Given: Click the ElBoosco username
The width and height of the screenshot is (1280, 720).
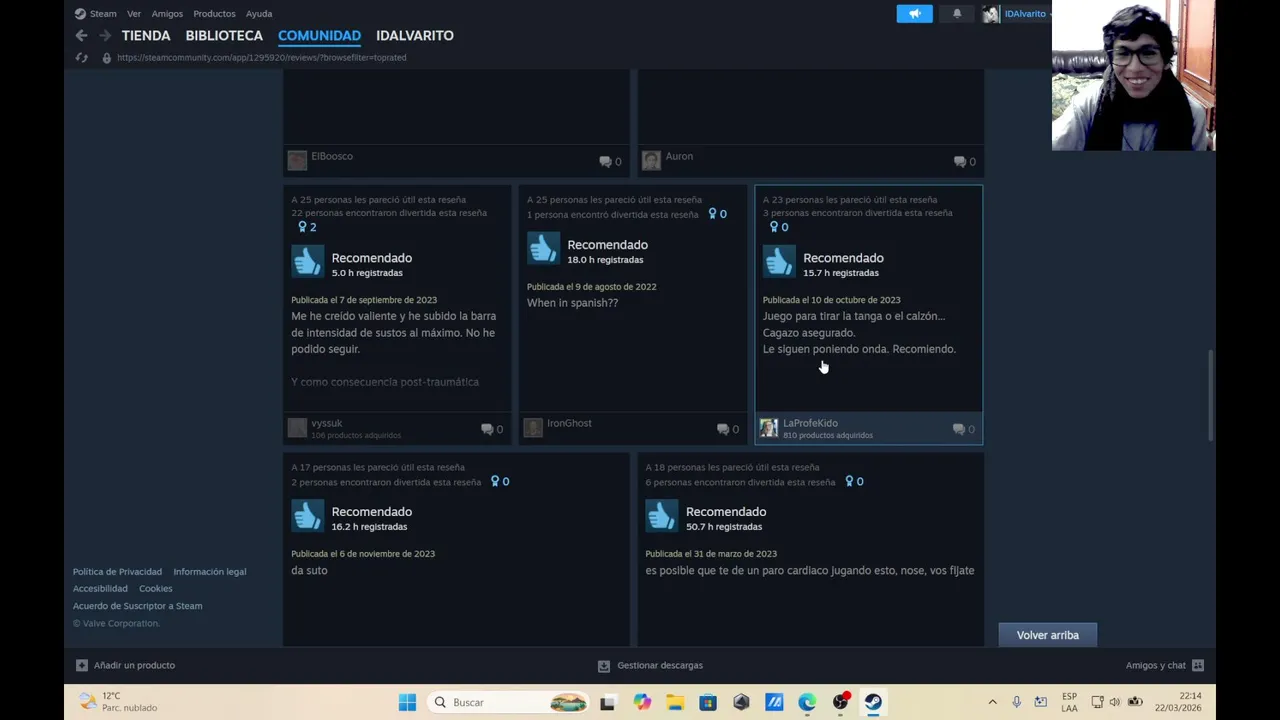Looking at the screenshot, I should point(332,156).
